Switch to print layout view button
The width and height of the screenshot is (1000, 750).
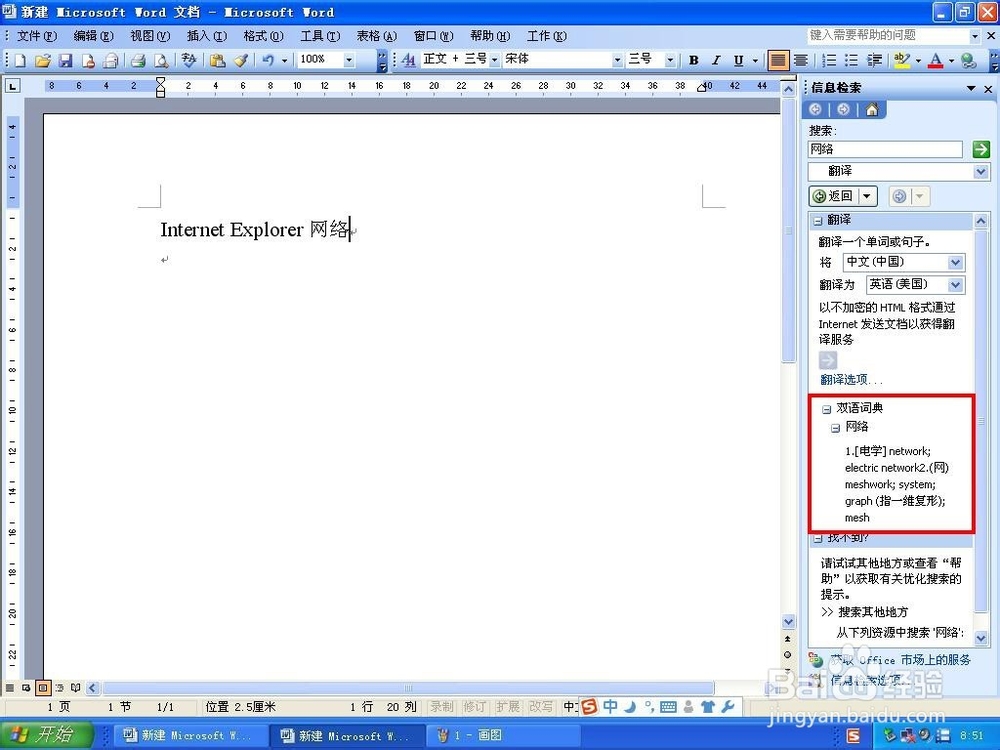pos(43,688)
